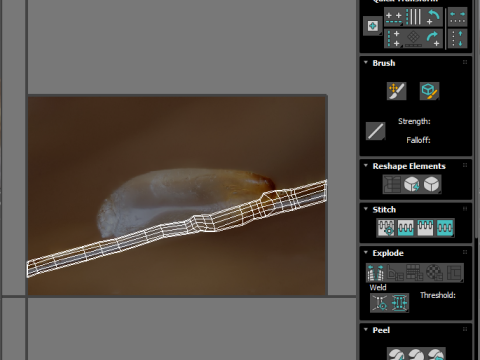Click Stitch to Target icon

[386, 228]
